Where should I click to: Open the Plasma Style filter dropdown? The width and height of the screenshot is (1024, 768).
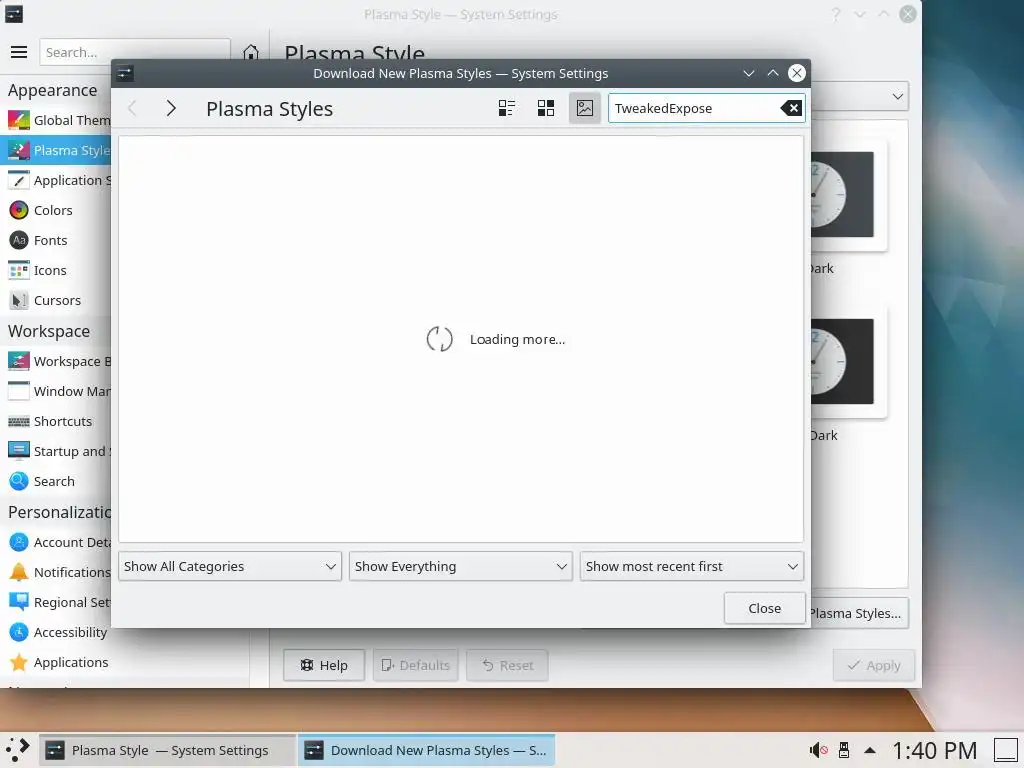859,96
